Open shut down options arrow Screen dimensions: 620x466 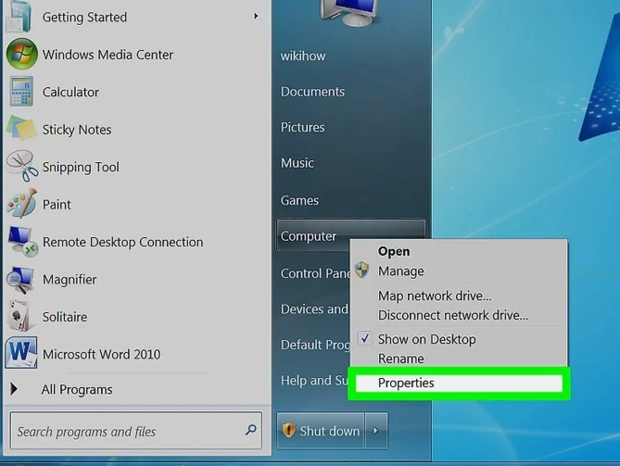pyautogui.click(x=376, y=431)
